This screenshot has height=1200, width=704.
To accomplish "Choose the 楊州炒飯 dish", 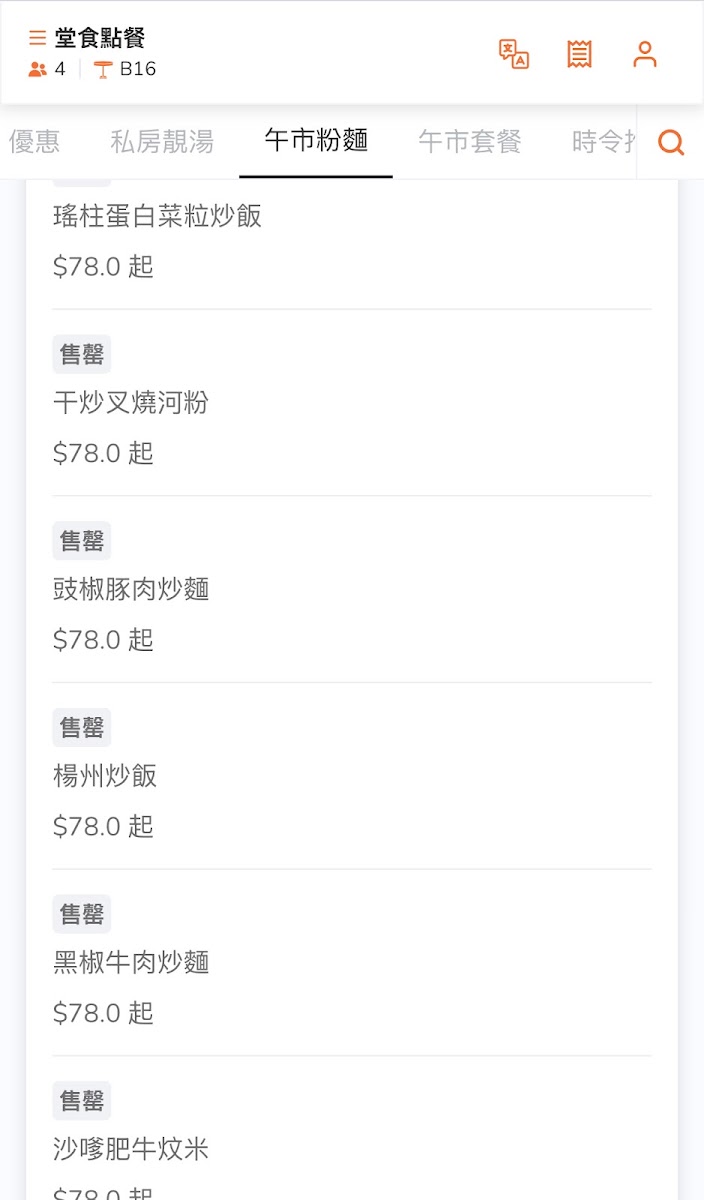I will (105, 776).
